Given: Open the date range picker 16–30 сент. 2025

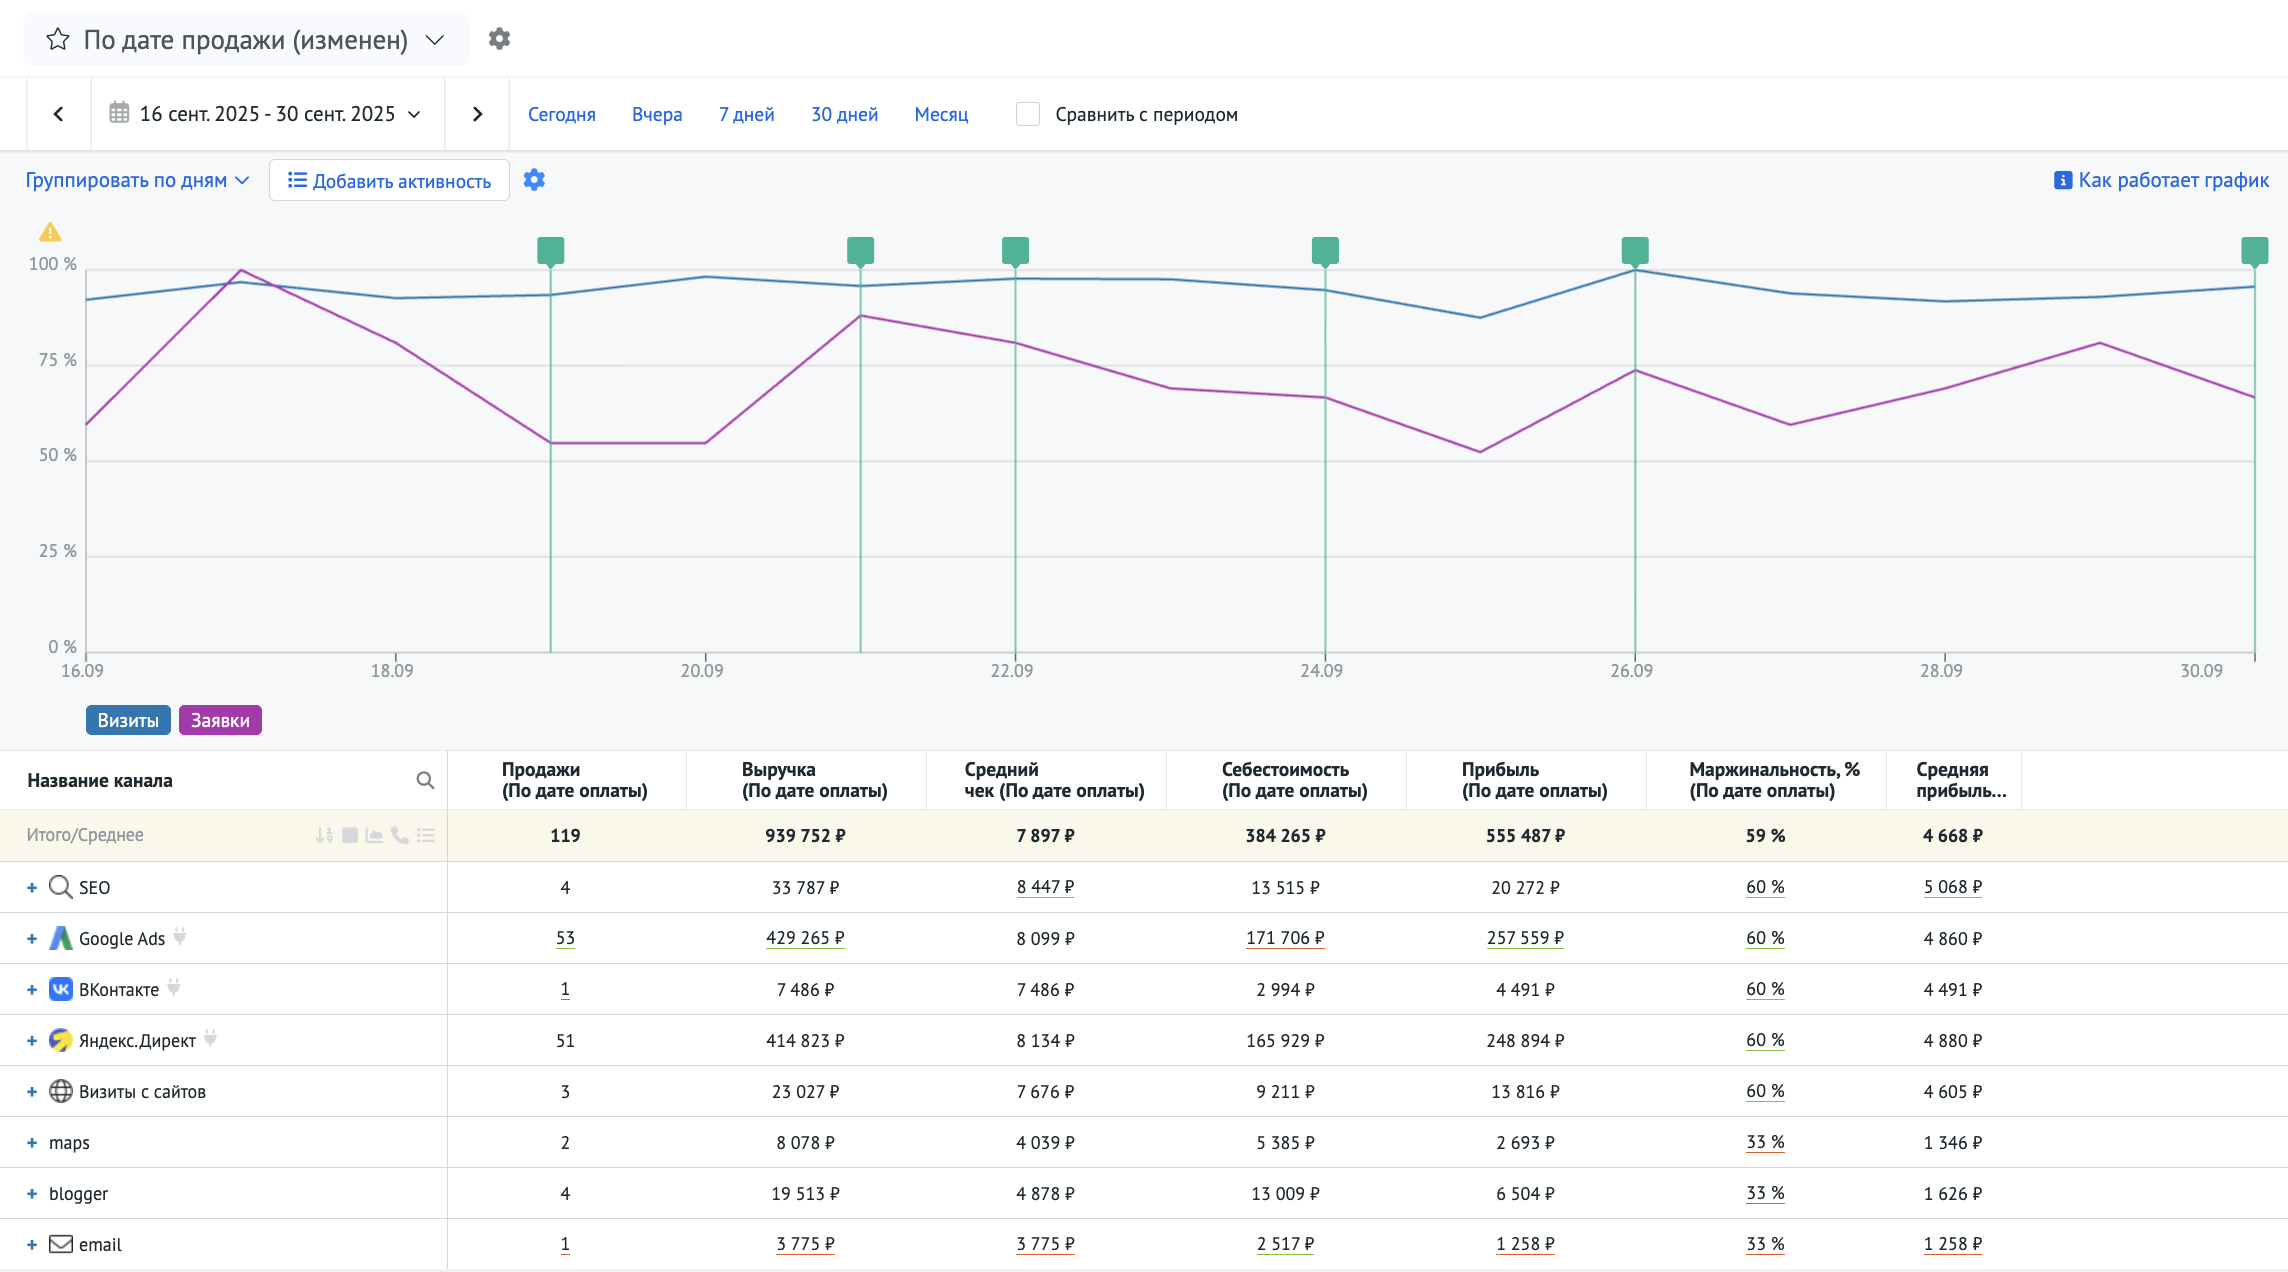Looking at the screenshot, I should (x=267, y=114).
